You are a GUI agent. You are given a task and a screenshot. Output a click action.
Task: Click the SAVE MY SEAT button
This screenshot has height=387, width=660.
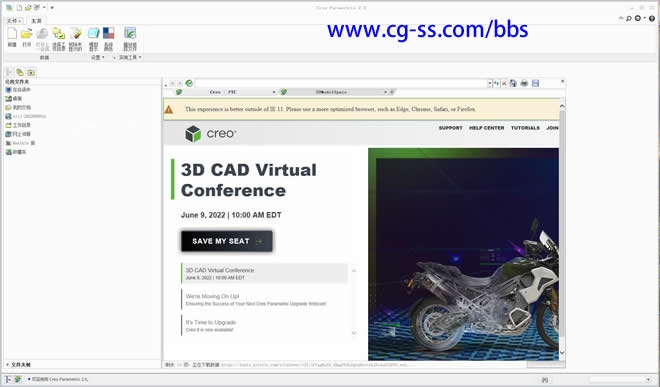click(x=227, y=241)
